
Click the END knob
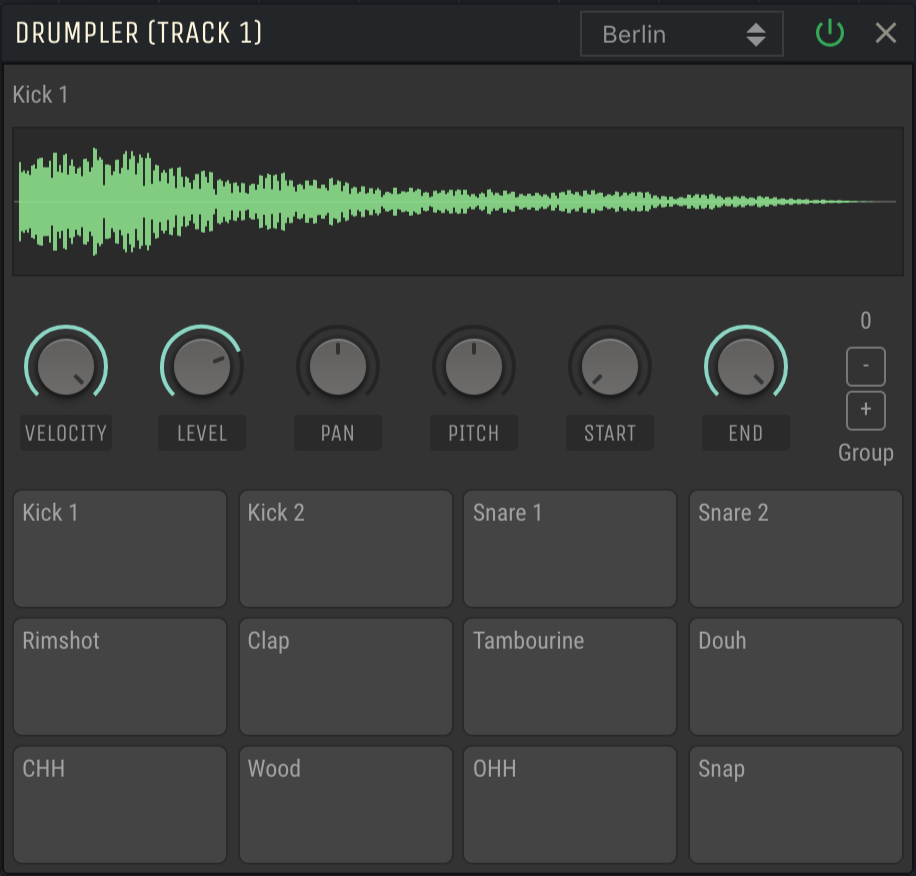[x=745, y=365]
